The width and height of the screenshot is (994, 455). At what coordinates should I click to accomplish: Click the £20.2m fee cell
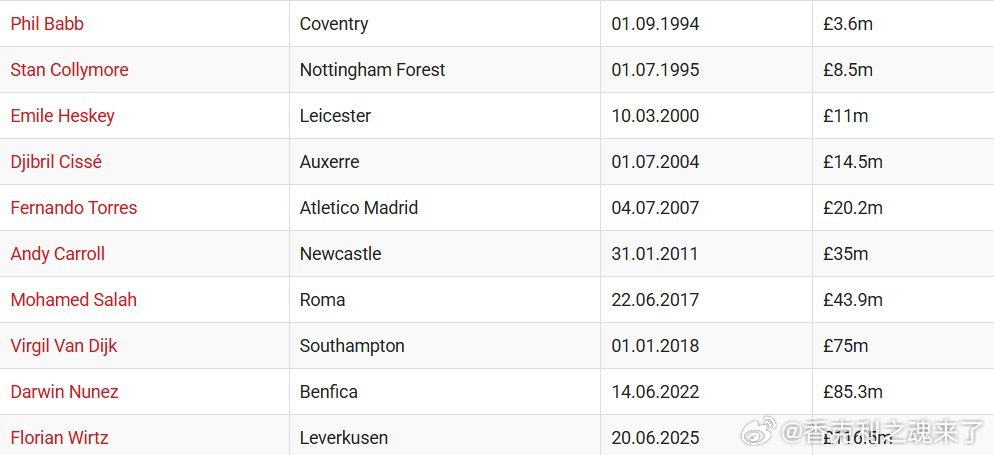903,208
